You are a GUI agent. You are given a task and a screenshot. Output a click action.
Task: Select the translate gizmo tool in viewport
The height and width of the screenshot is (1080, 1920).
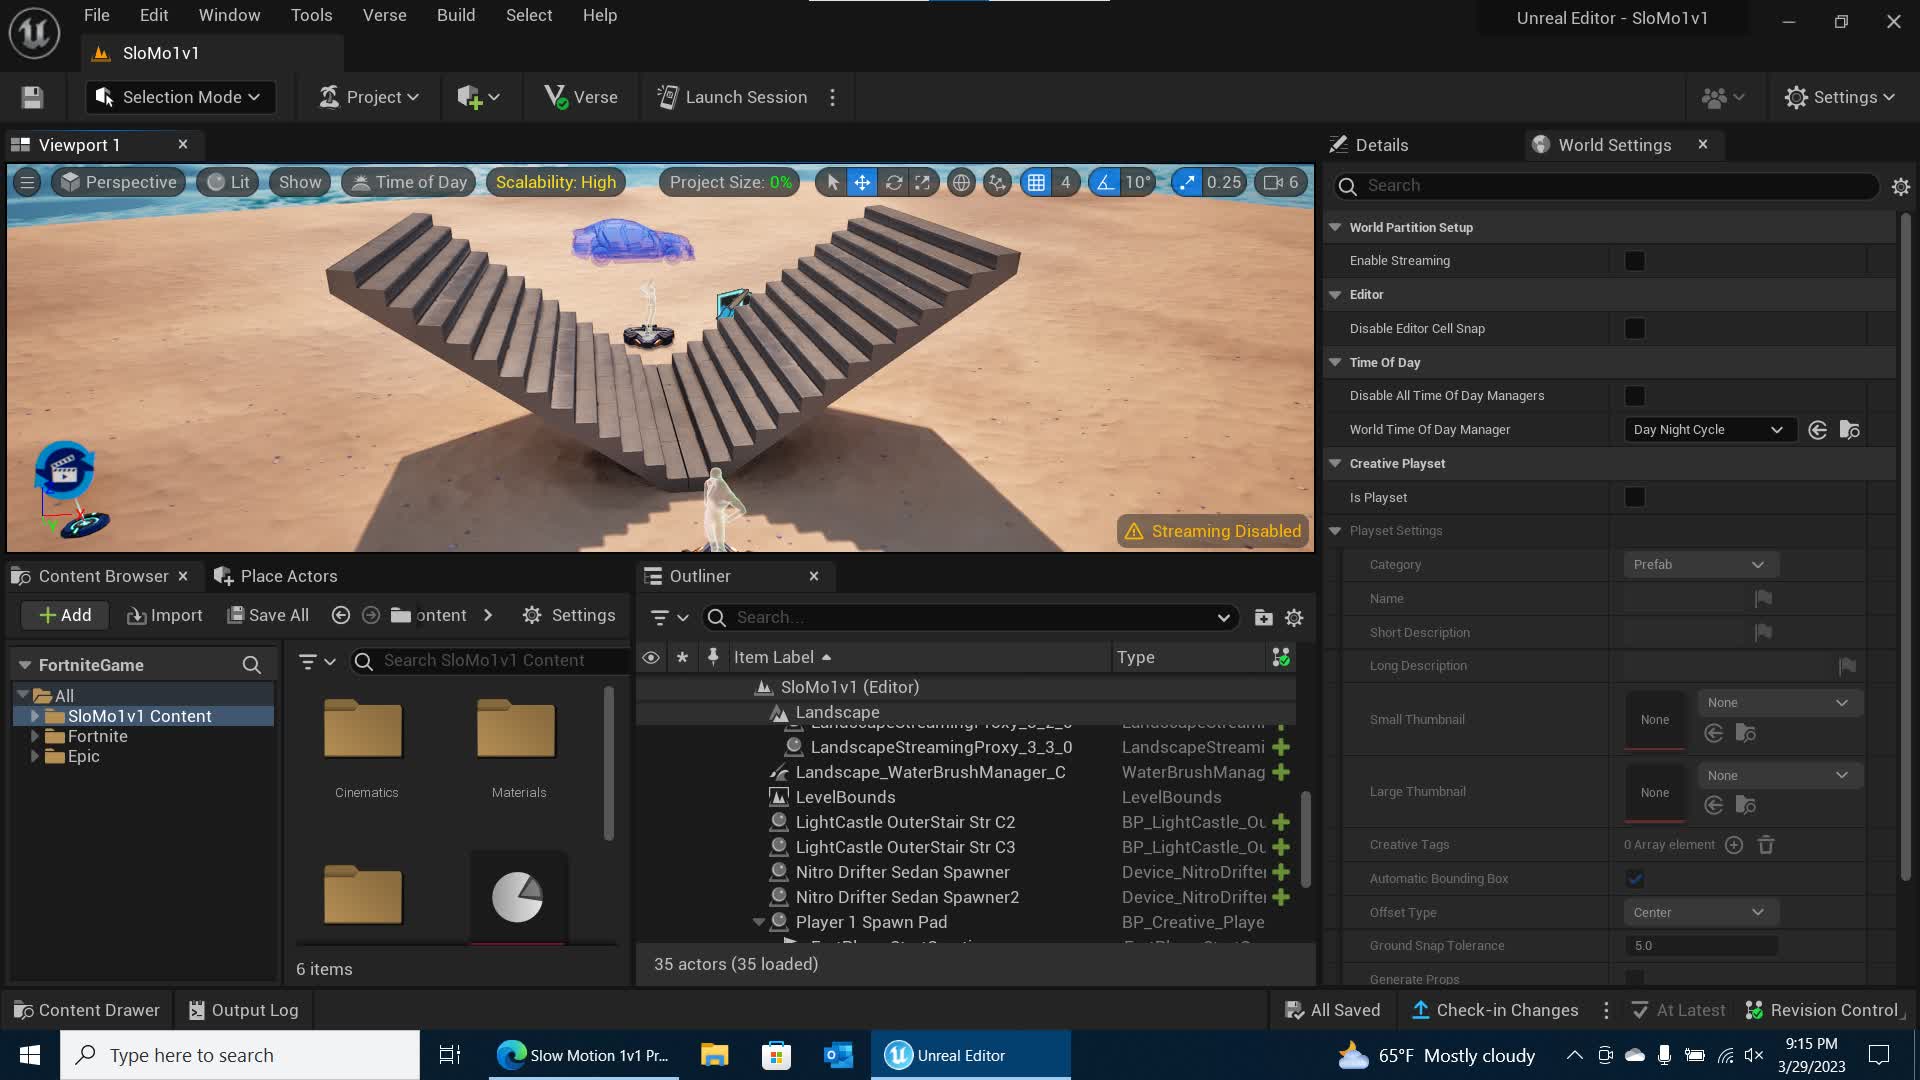pyautogui.click(x=862, y=182)
